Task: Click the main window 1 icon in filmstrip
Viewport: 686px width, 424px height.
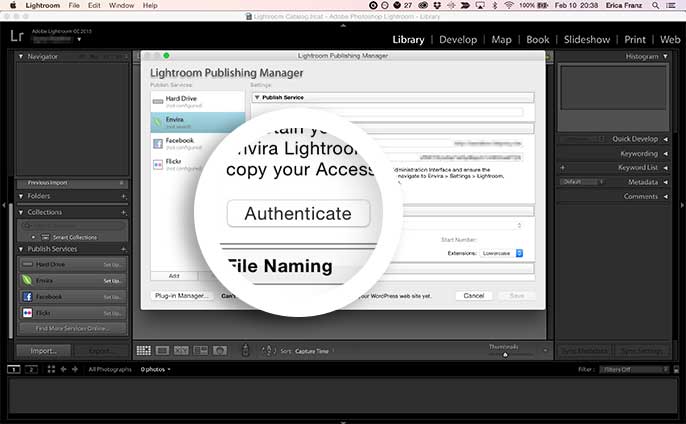Action: [x=14, y=369]
